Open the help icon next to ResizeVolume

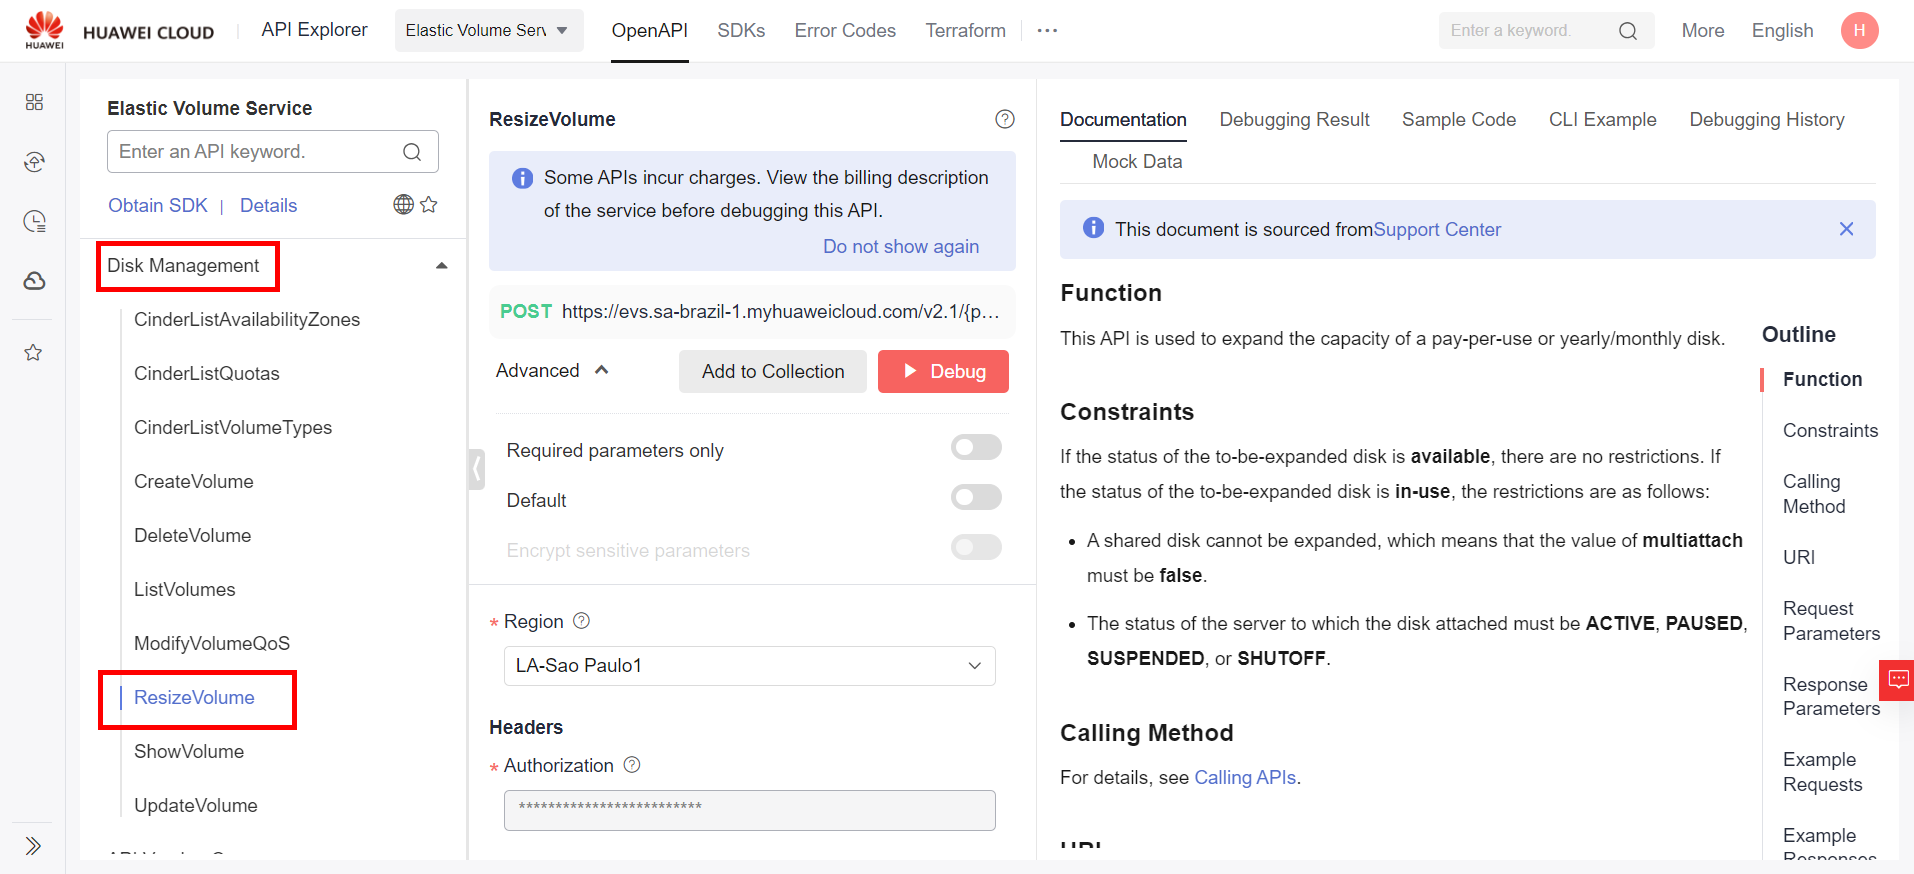click(1004, 119)
